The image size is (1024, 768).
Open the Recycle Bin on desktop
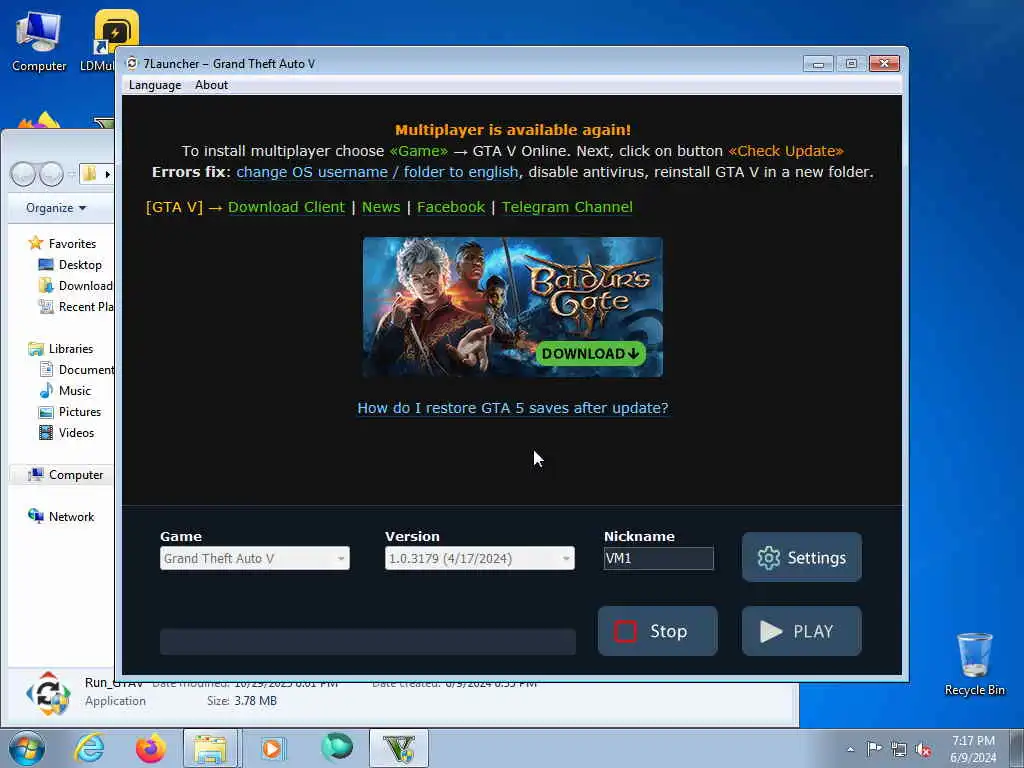pyautogui.click(x=974, y=664)
